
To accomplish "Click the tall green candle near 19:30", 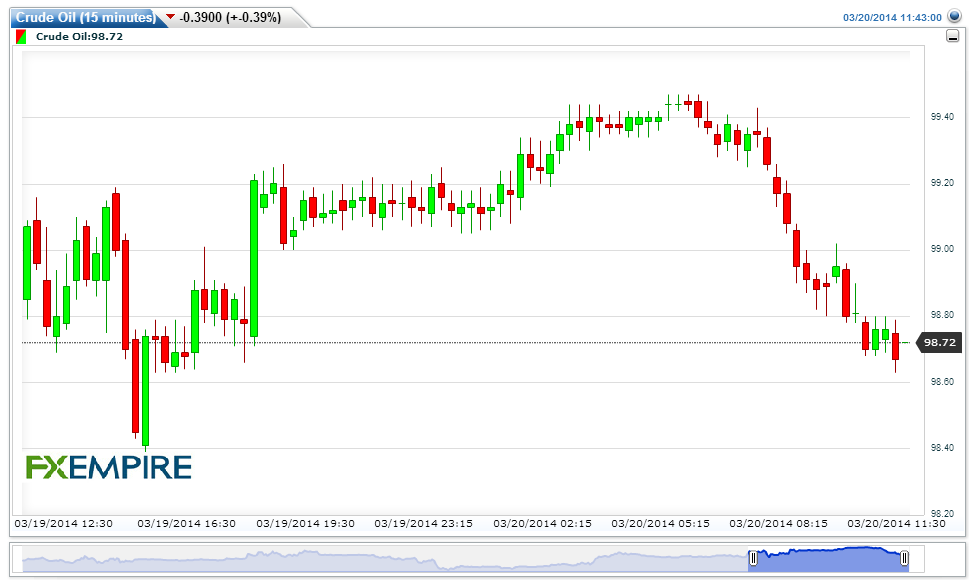I will pos(254,258).
